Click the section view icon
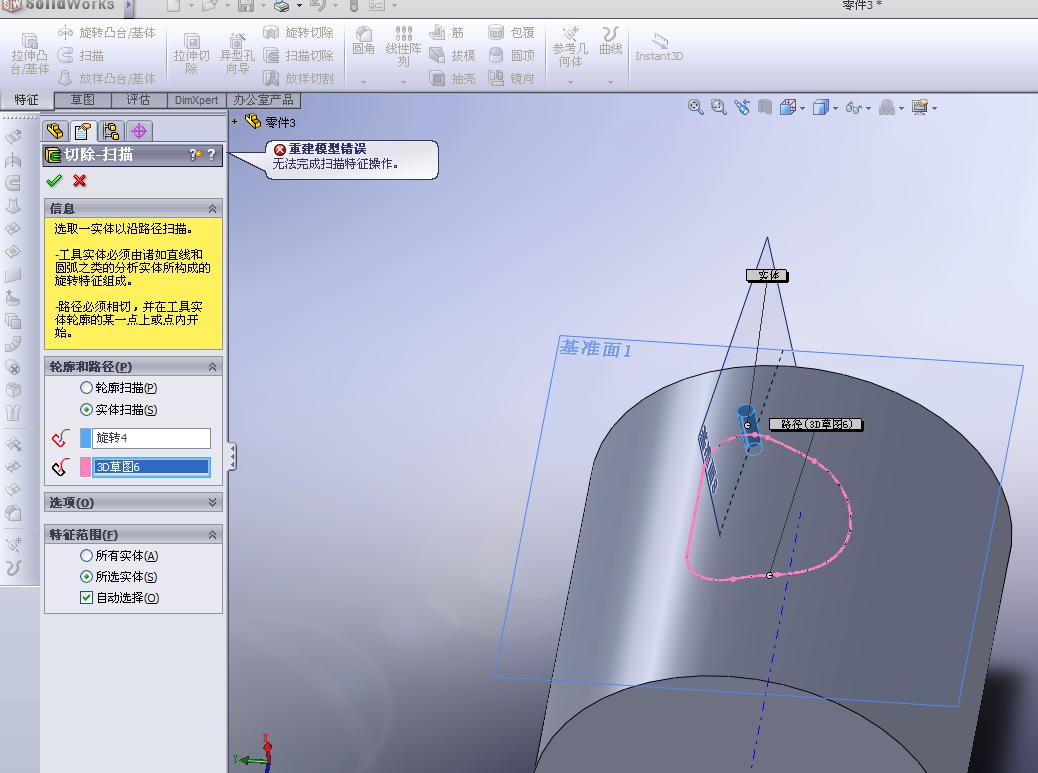Screen dimensions: 1038x773 click(x=765, y=107)
